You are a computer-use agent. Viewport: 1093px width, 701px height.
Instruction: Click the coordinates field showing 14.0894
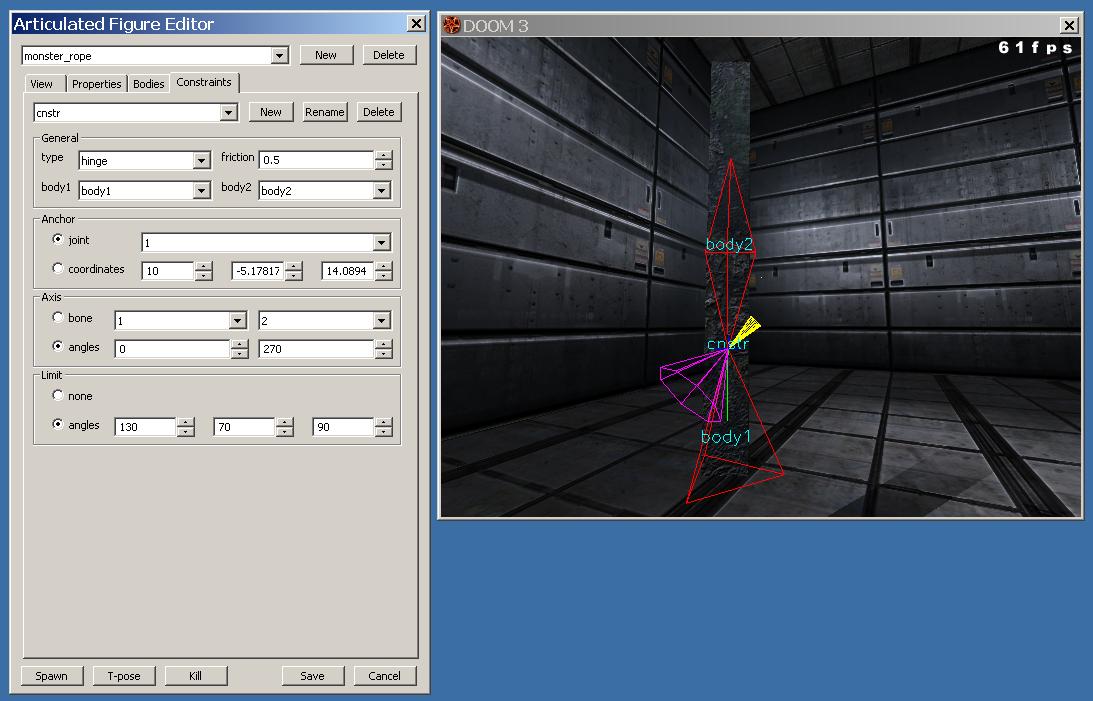tap(347, 271)
